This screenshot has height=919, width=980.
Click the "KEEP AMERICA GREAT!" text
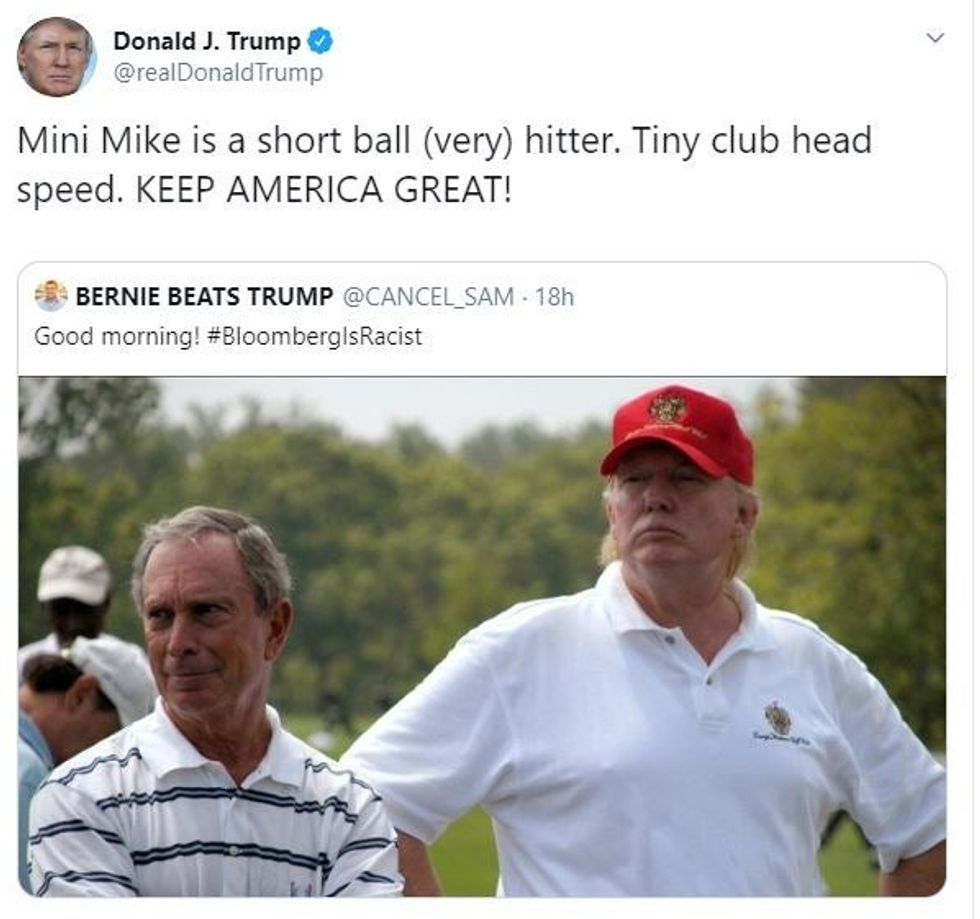pyautogui.click(x=324, y=190)
